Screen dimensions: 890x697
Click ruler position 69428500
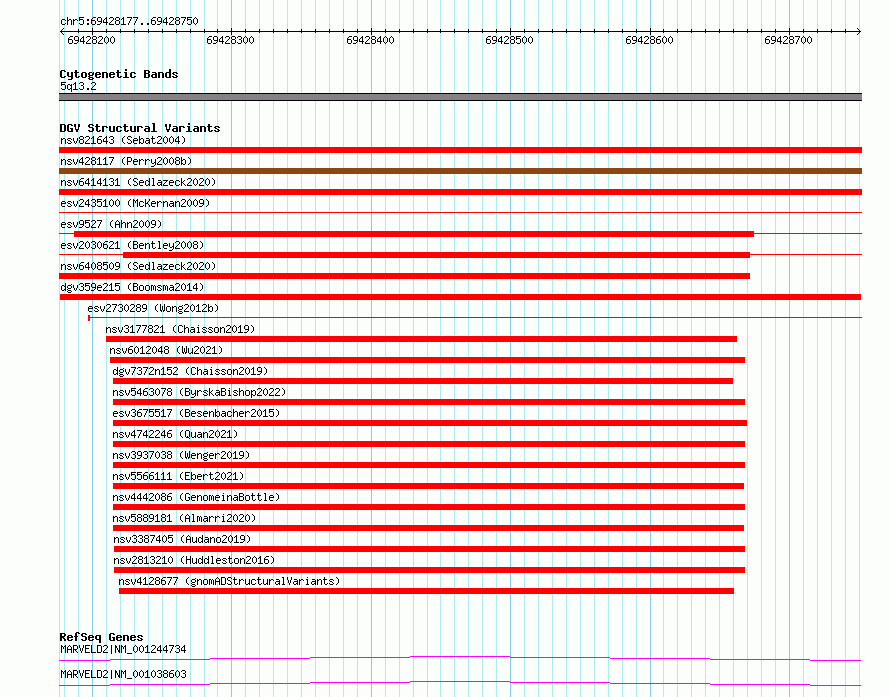[x=509, y=40]
